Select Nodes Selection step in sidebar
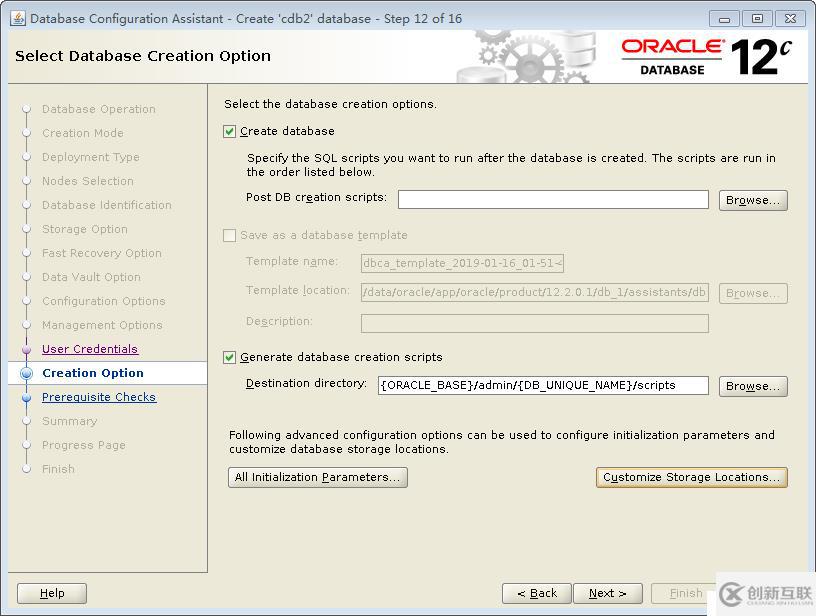The width and height of the screenshot is (816, 616). pos(88,181)
